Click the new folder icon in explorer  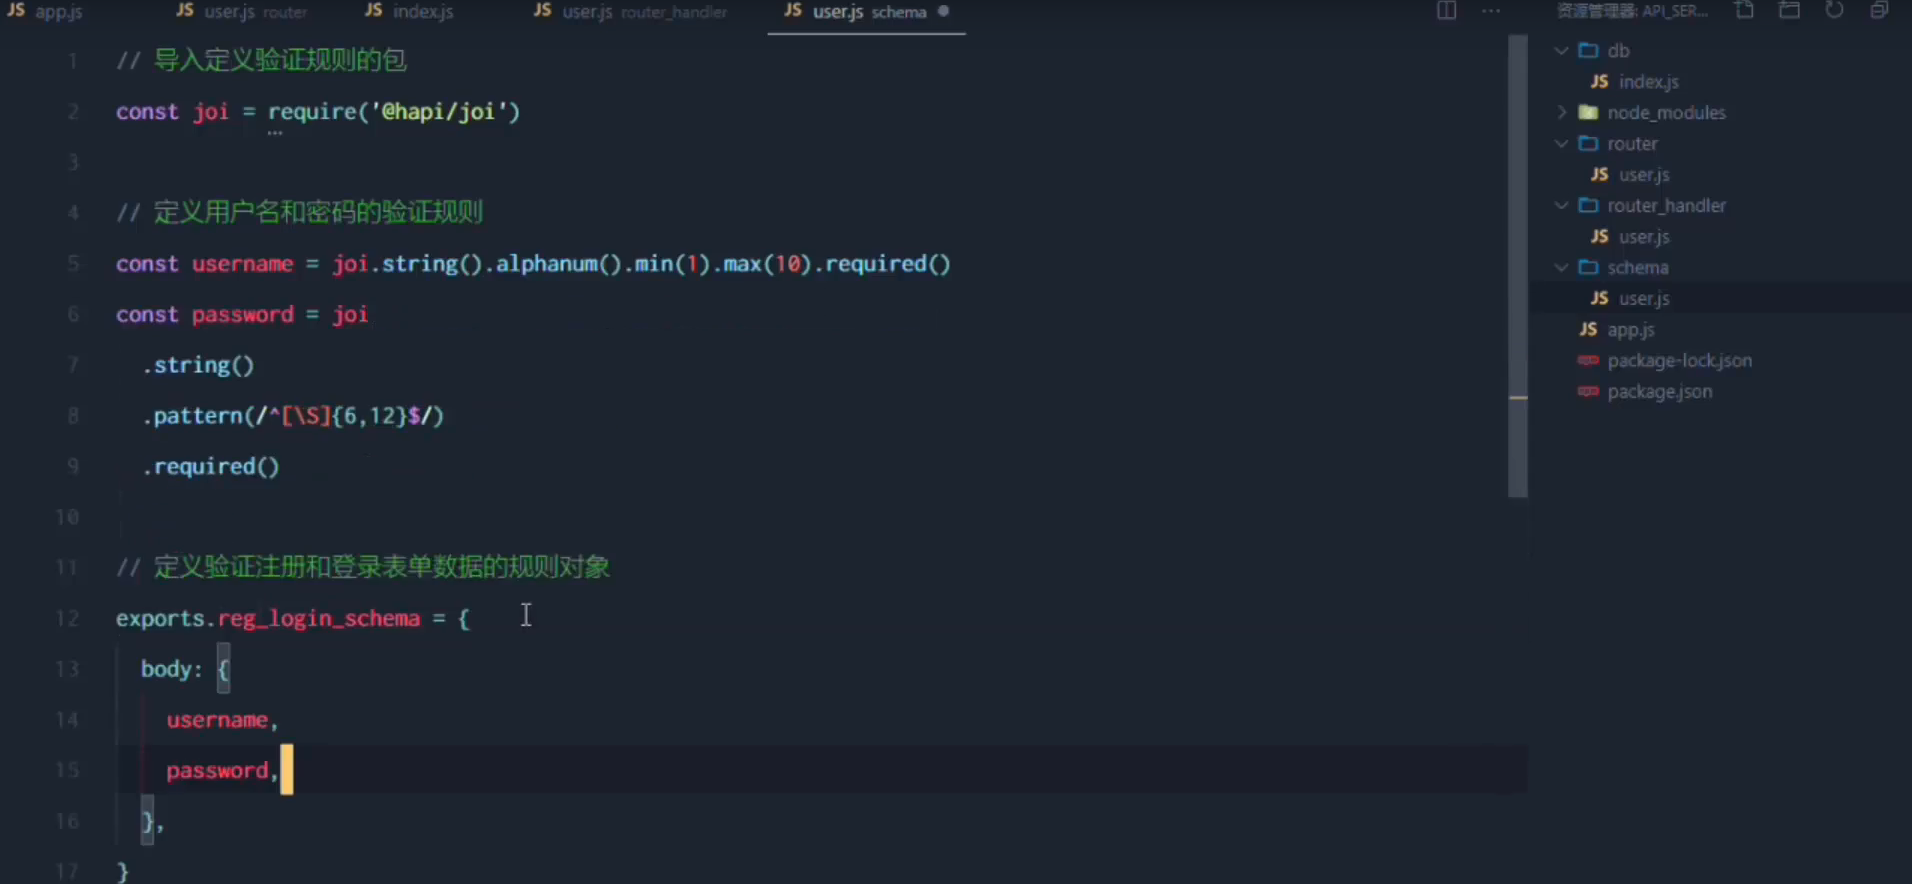point(1789,11)
